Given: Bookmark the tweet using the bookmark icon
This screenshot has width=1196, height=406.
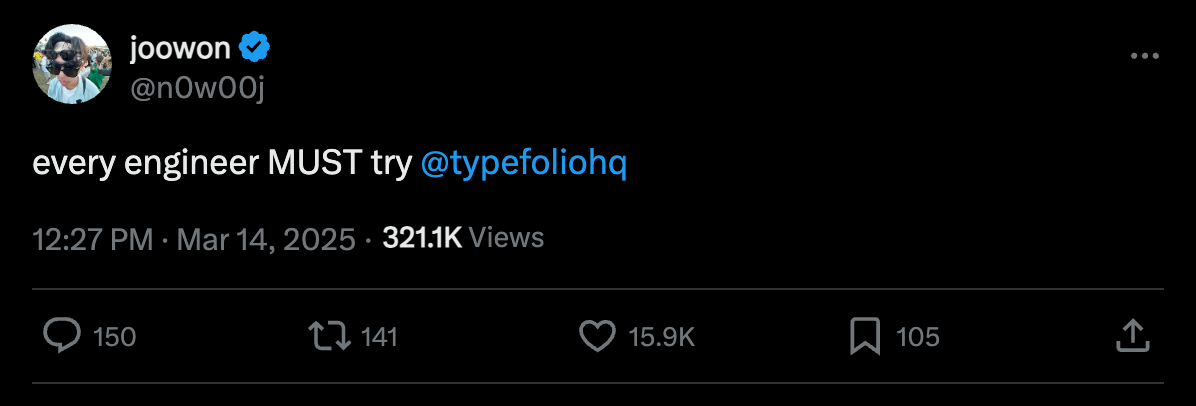Looking at the screenshot, I should click(865, 337).
